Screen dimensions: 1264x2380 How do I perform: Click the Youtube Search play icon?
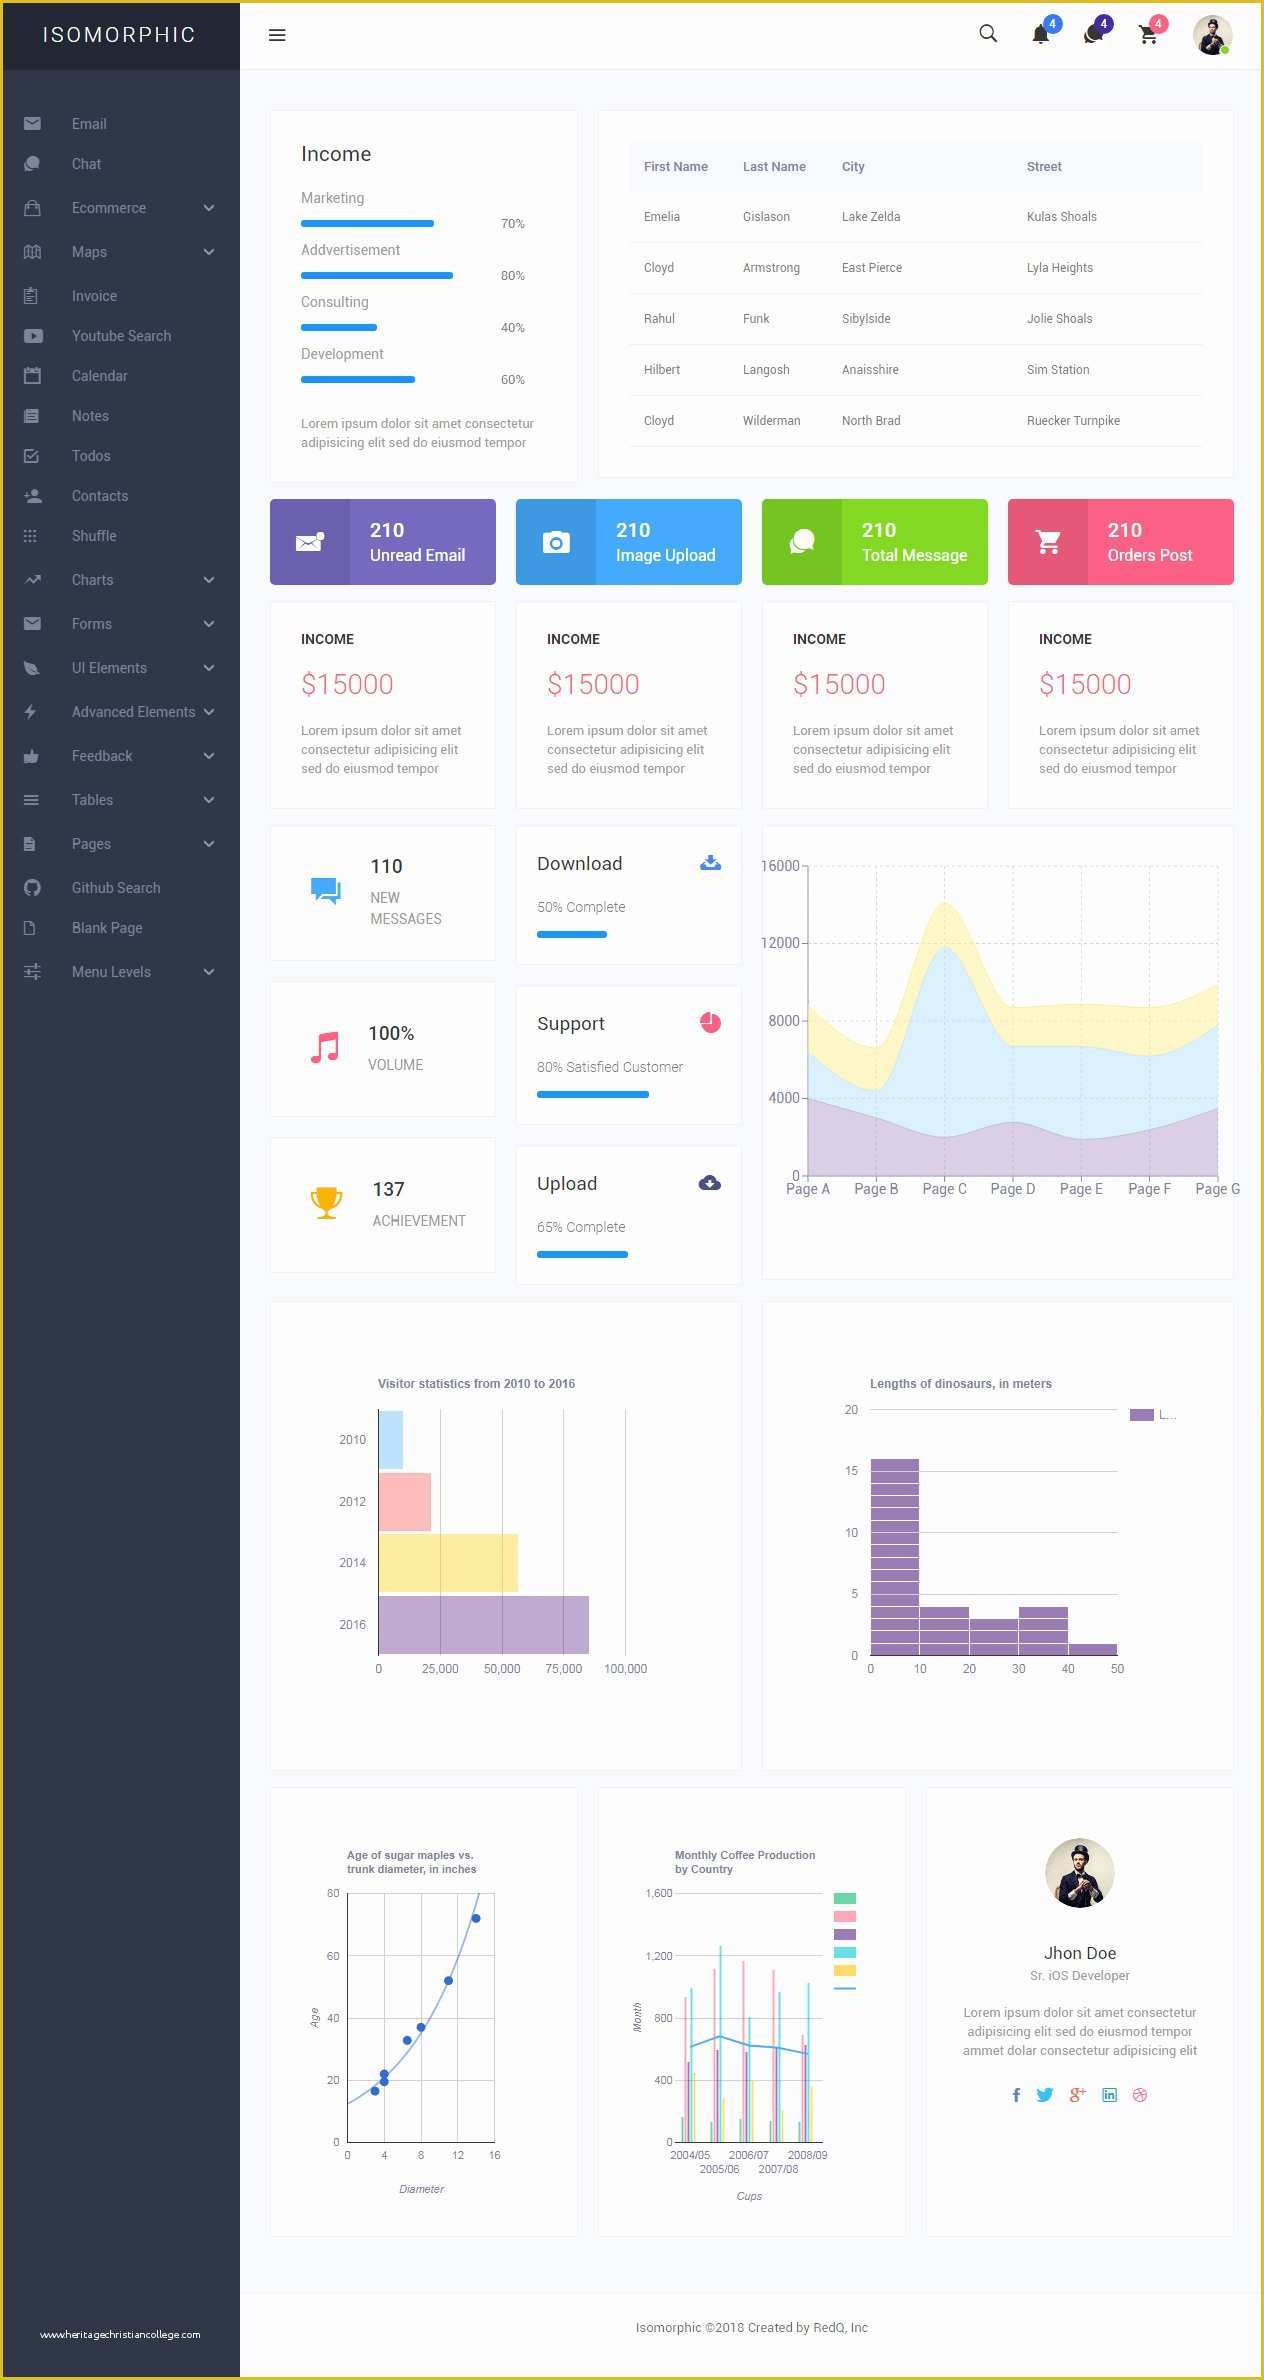click(33, 336)
